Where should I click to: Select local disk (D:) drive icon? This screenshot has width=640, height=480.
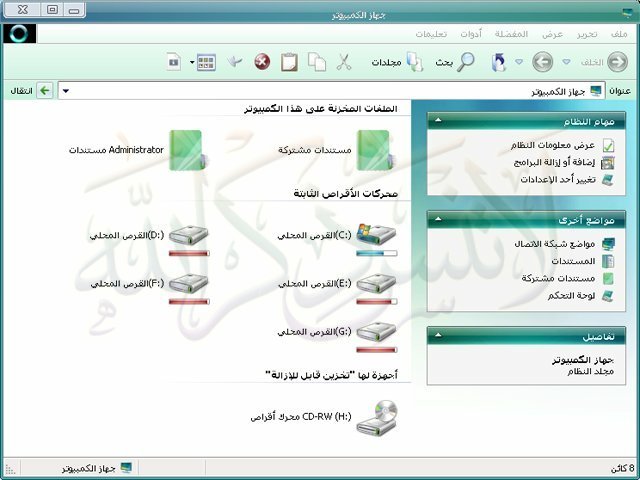click(x=189, y=236)
